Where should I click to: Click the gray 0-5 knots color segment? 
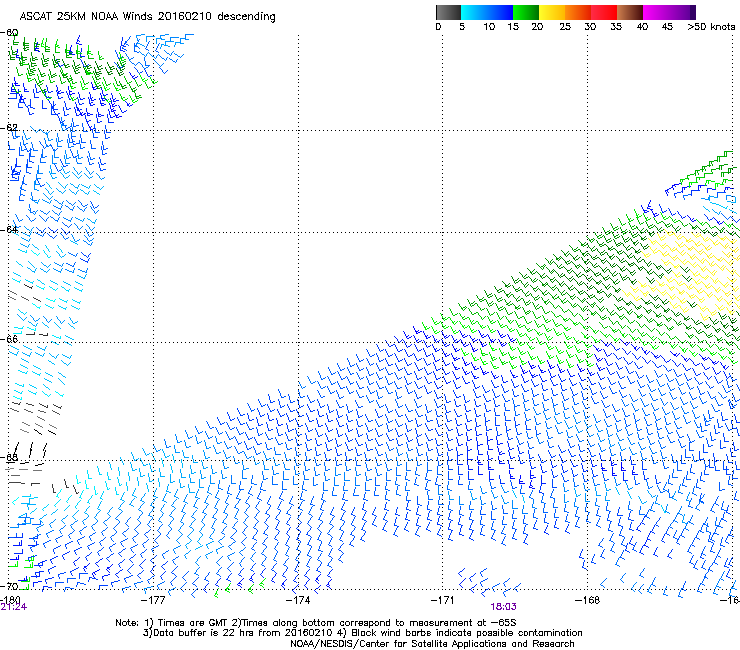tap(448, 12)
